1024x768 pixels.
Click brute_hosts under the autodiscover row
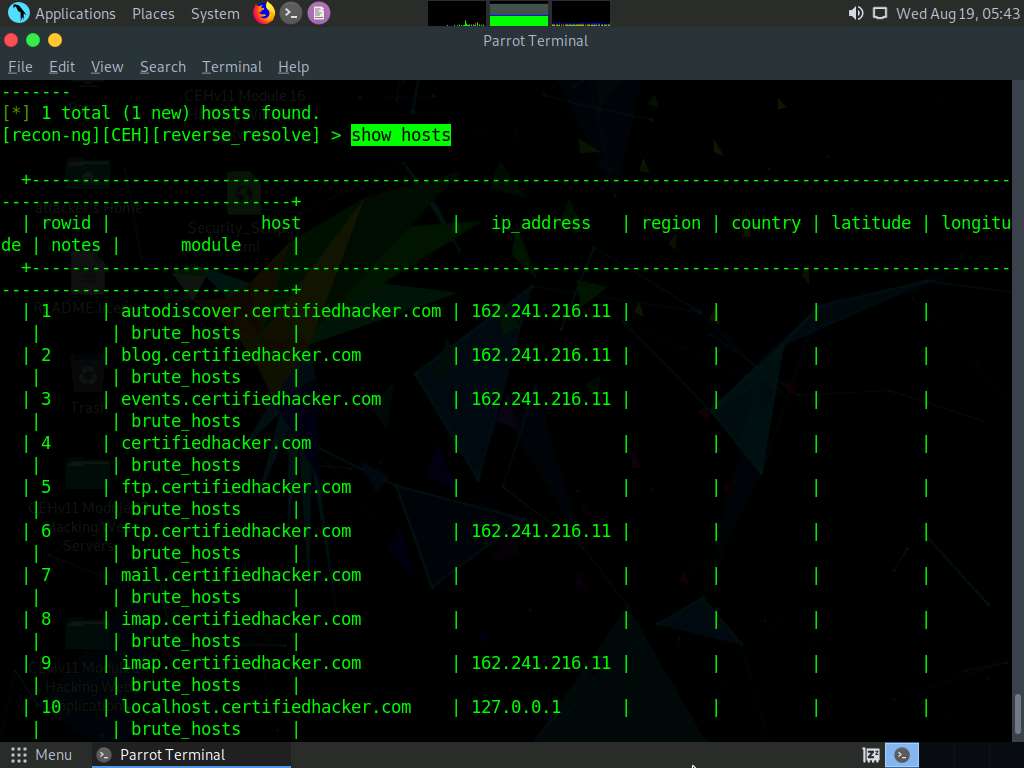(185, 333)
